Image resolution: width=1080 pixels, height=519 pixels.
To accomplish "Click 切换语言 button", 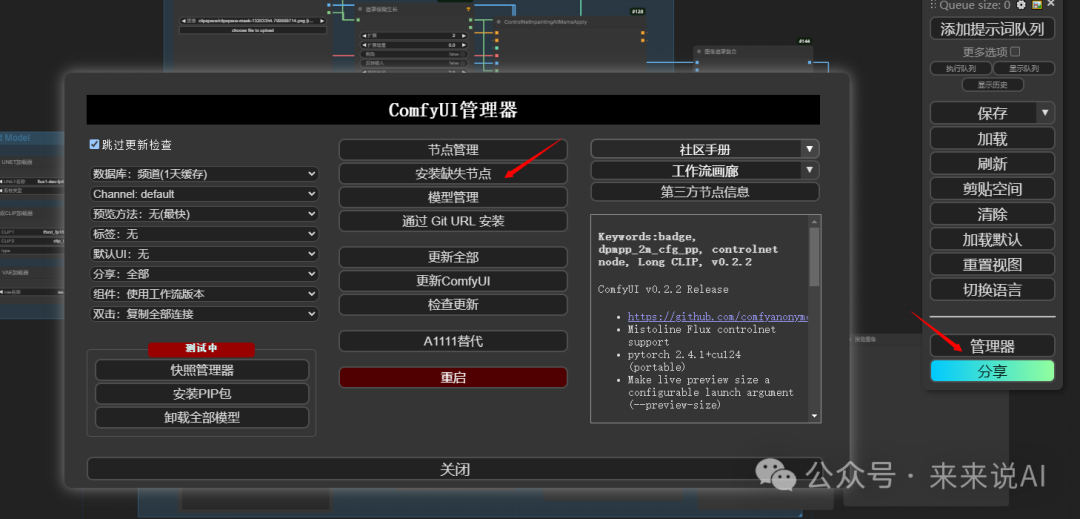I will click(x=993, y=289).
